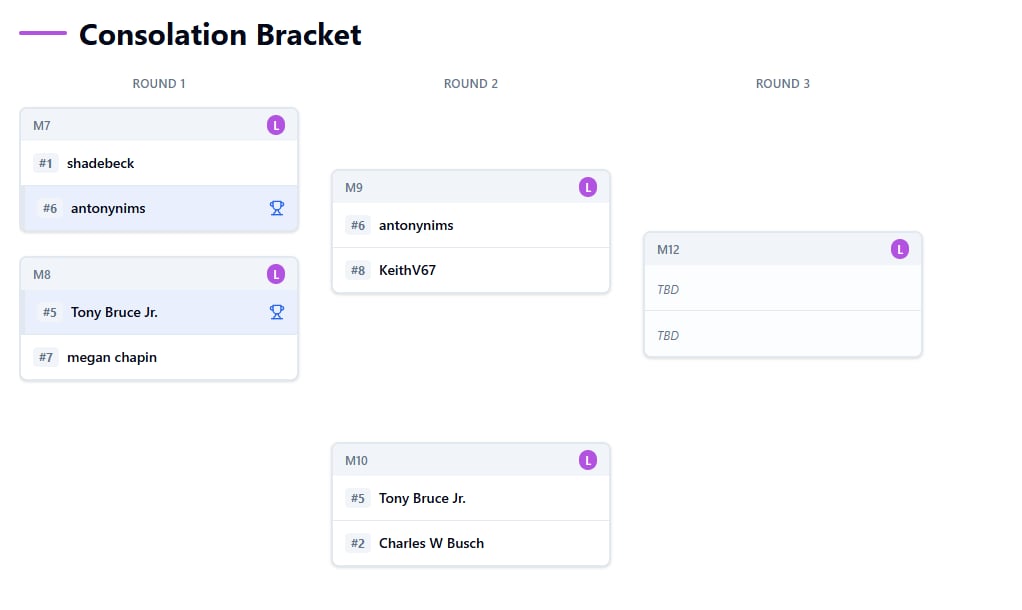This screenshot has height=610, width=1022.
Task: Click the purple L badge on match M9
Action: [588, 187]
